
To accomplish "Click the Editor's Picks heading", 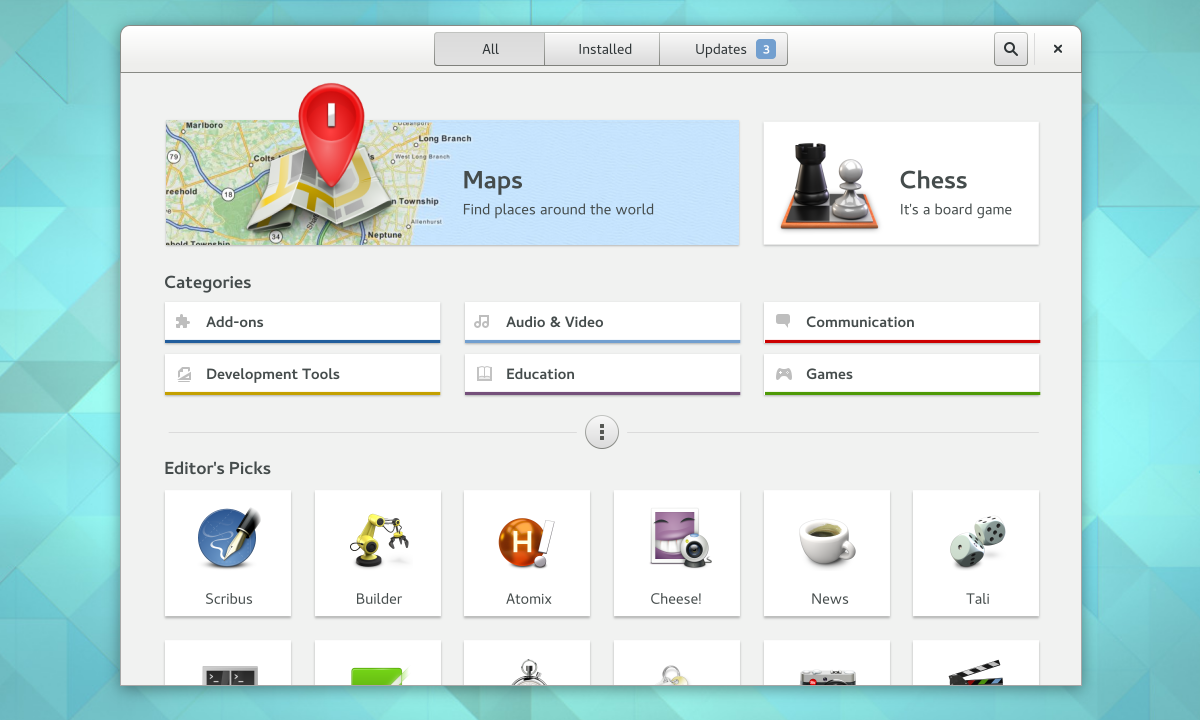I will [218, 468].
